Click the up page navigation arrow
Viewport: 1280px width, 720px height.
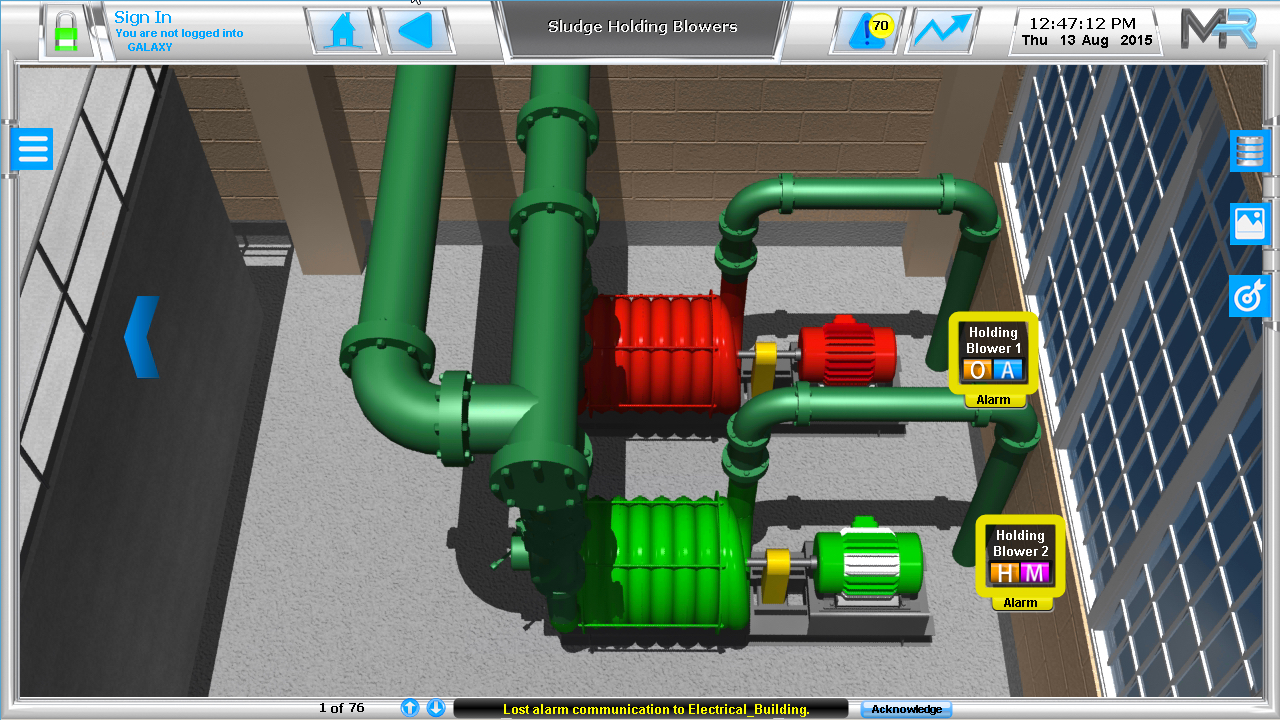pos(409,707)
